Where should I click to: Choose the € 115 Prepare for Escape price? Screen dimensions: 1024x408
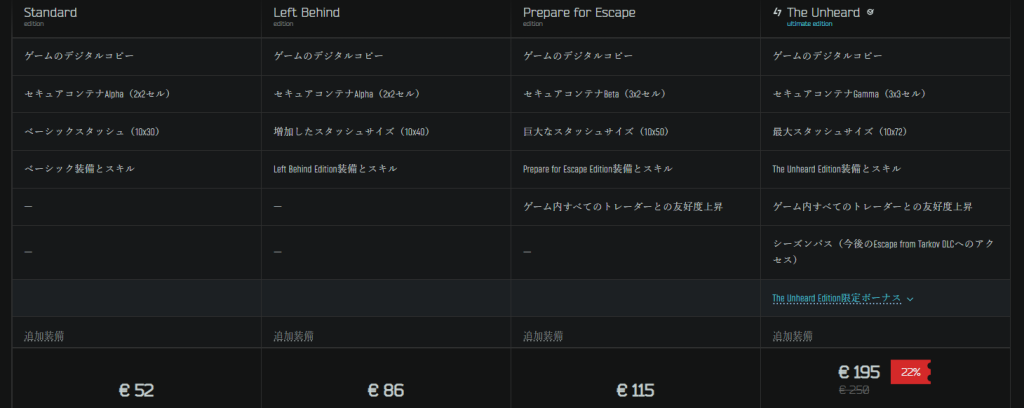click(x=635, y=390)
